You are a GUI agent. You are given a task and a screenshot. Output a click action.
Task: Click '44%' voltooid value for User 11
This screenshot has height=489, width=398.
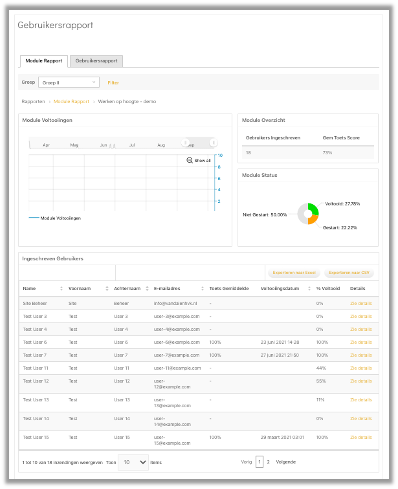click(321, 368)
